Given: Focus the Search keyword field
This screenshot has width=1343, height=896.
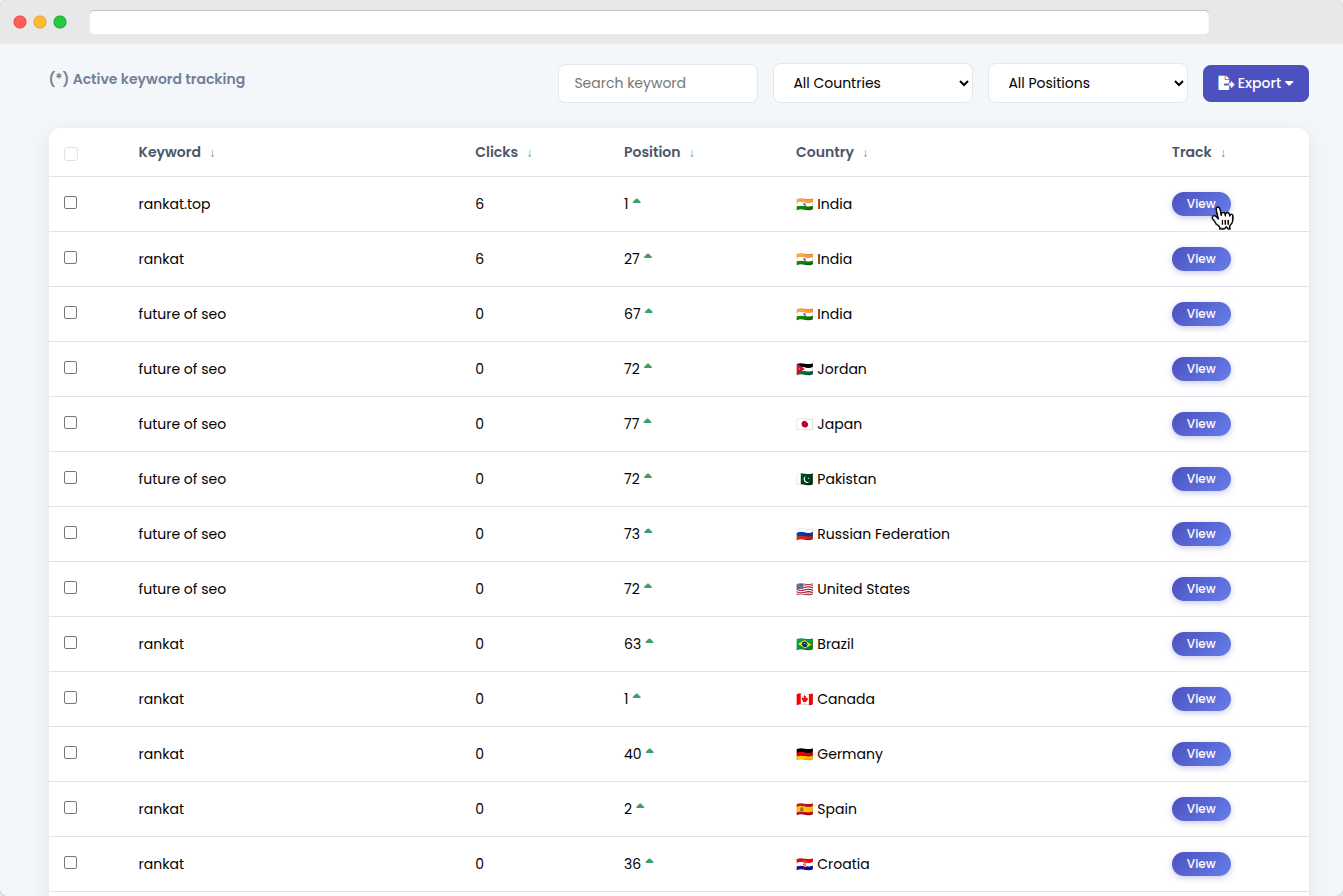Looking at the screenshot, I should pos(657,83).
